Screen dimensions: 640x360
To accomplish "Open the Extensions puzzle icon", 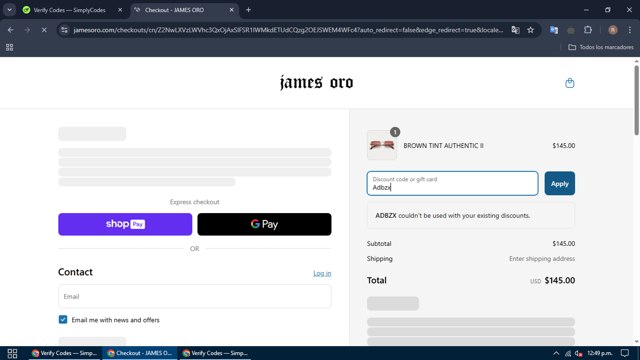I will pyautogui.click(x=588, y=30).
